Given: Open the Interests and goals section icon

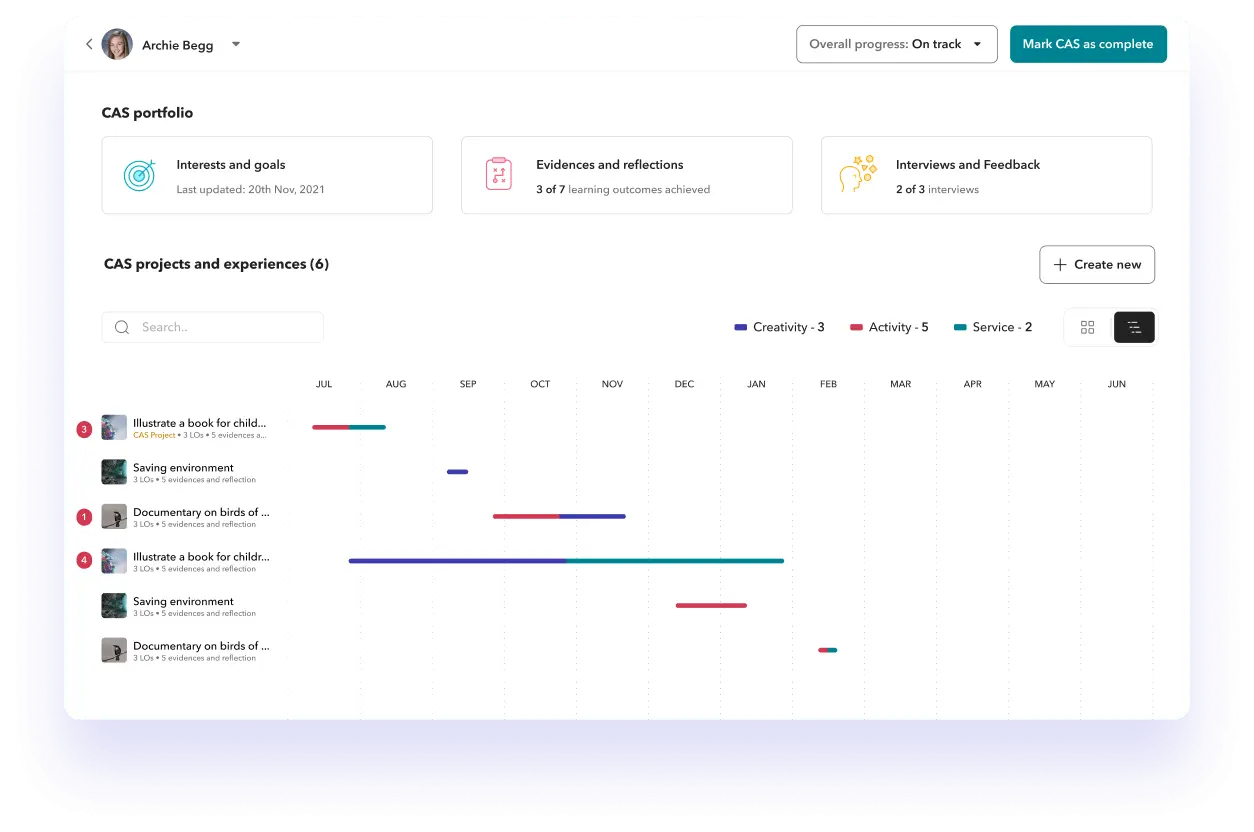Looking at the screenshot, I should tap(139, 174).
